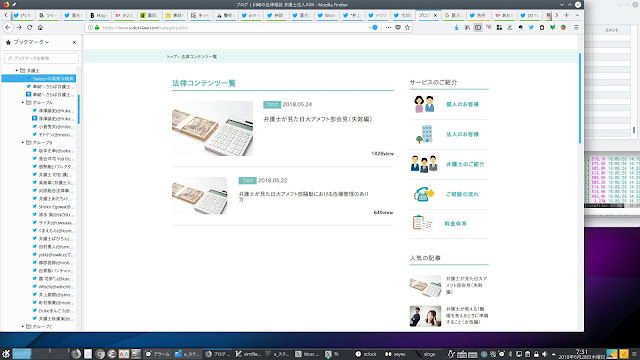This screenshot has width=640, height=360.
Task: Collapse the グループA bookmark folder
Action: pos(23,102)
